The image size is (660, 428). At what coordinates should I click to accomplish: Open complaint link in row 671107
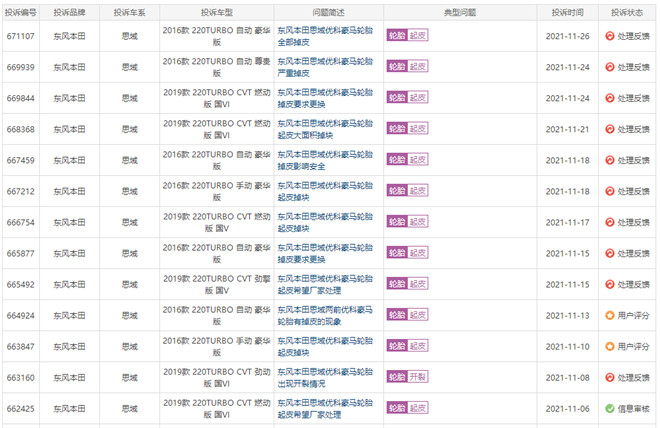[x=325, y=36]
